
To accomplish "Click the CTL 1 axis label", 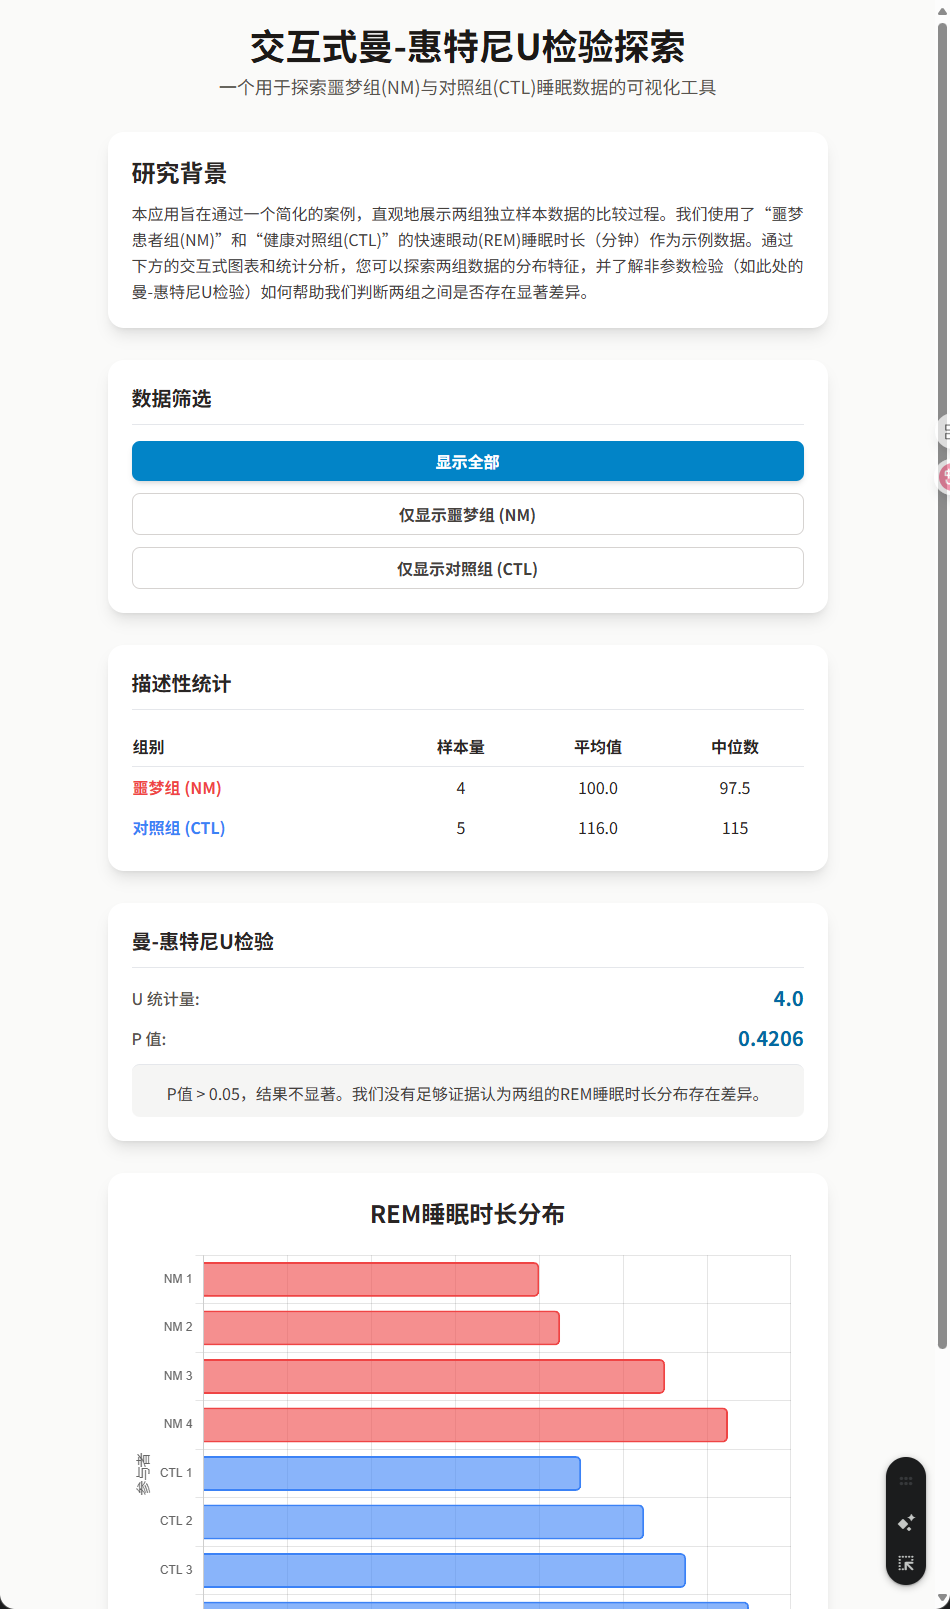I will tap(176, 1473).
